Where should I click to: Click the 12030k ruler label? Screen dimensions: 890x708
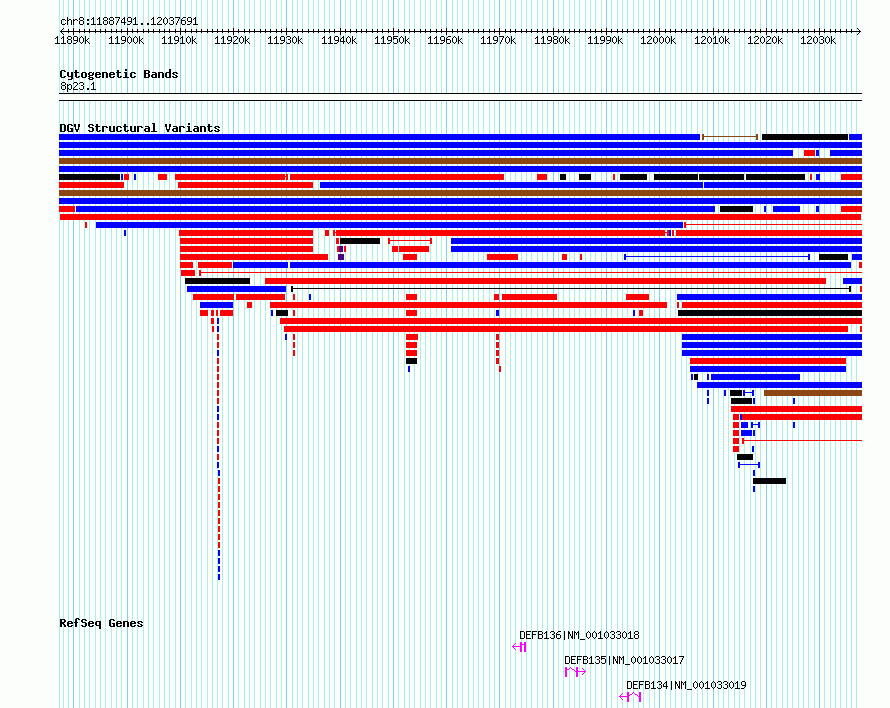point(818,40)
